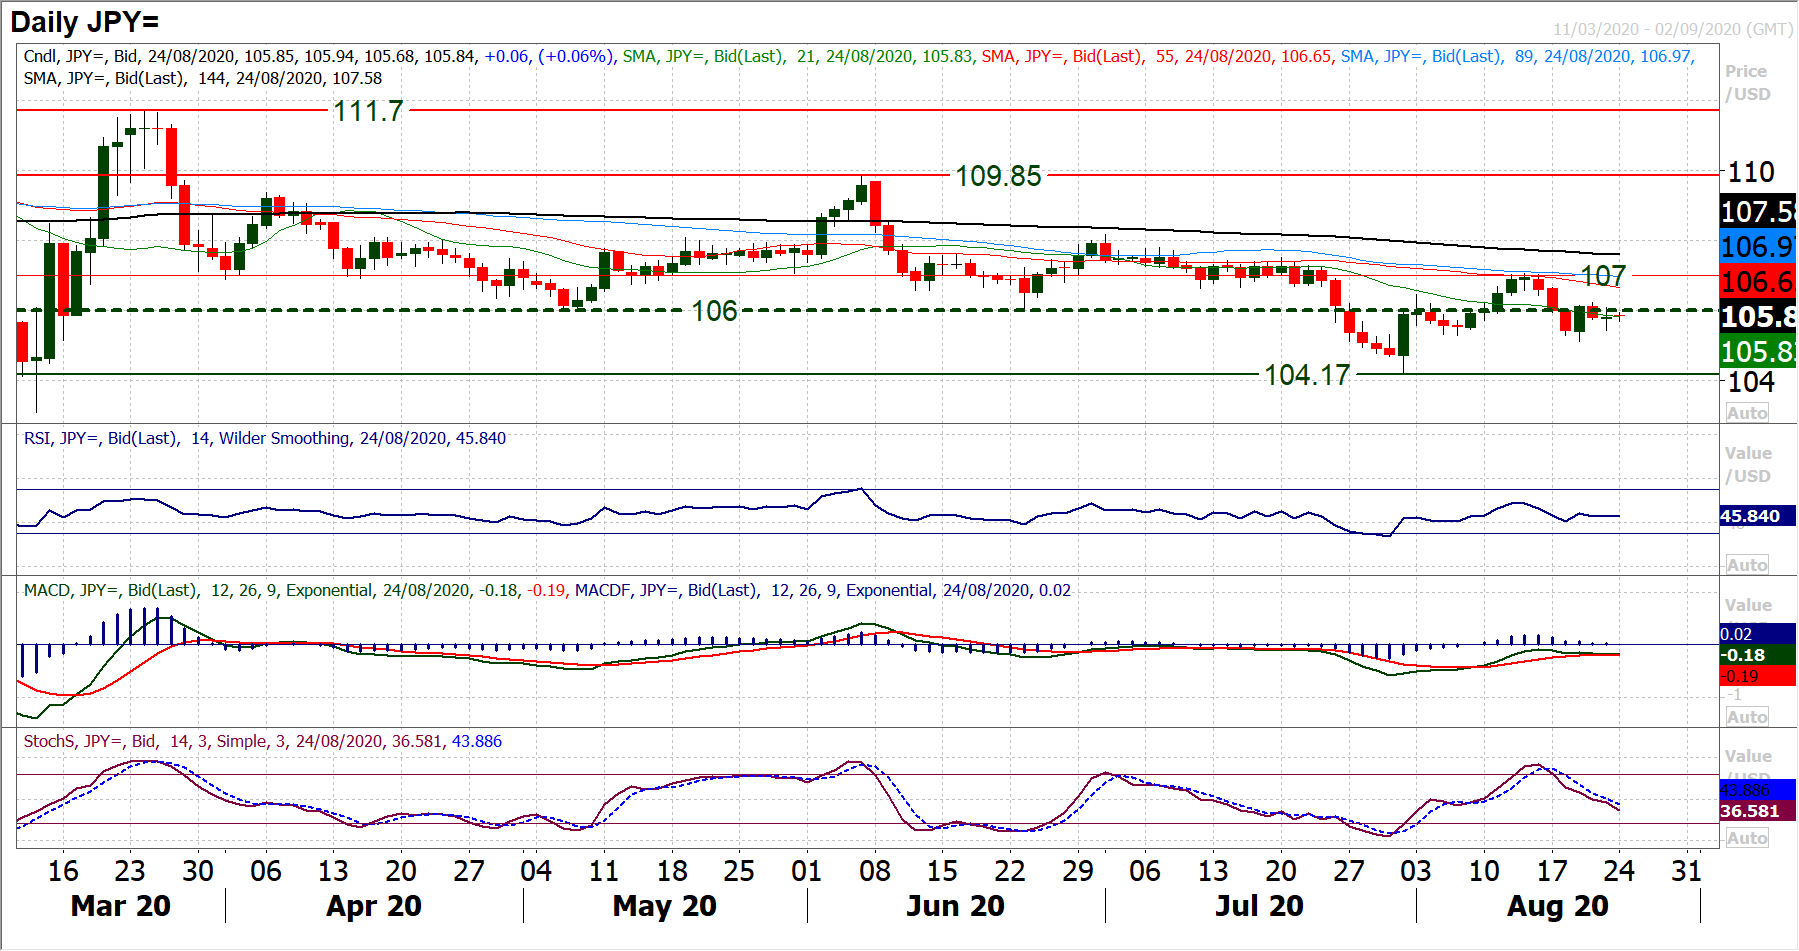Click the SMA 144 legend line text

(x=203, y=78)
